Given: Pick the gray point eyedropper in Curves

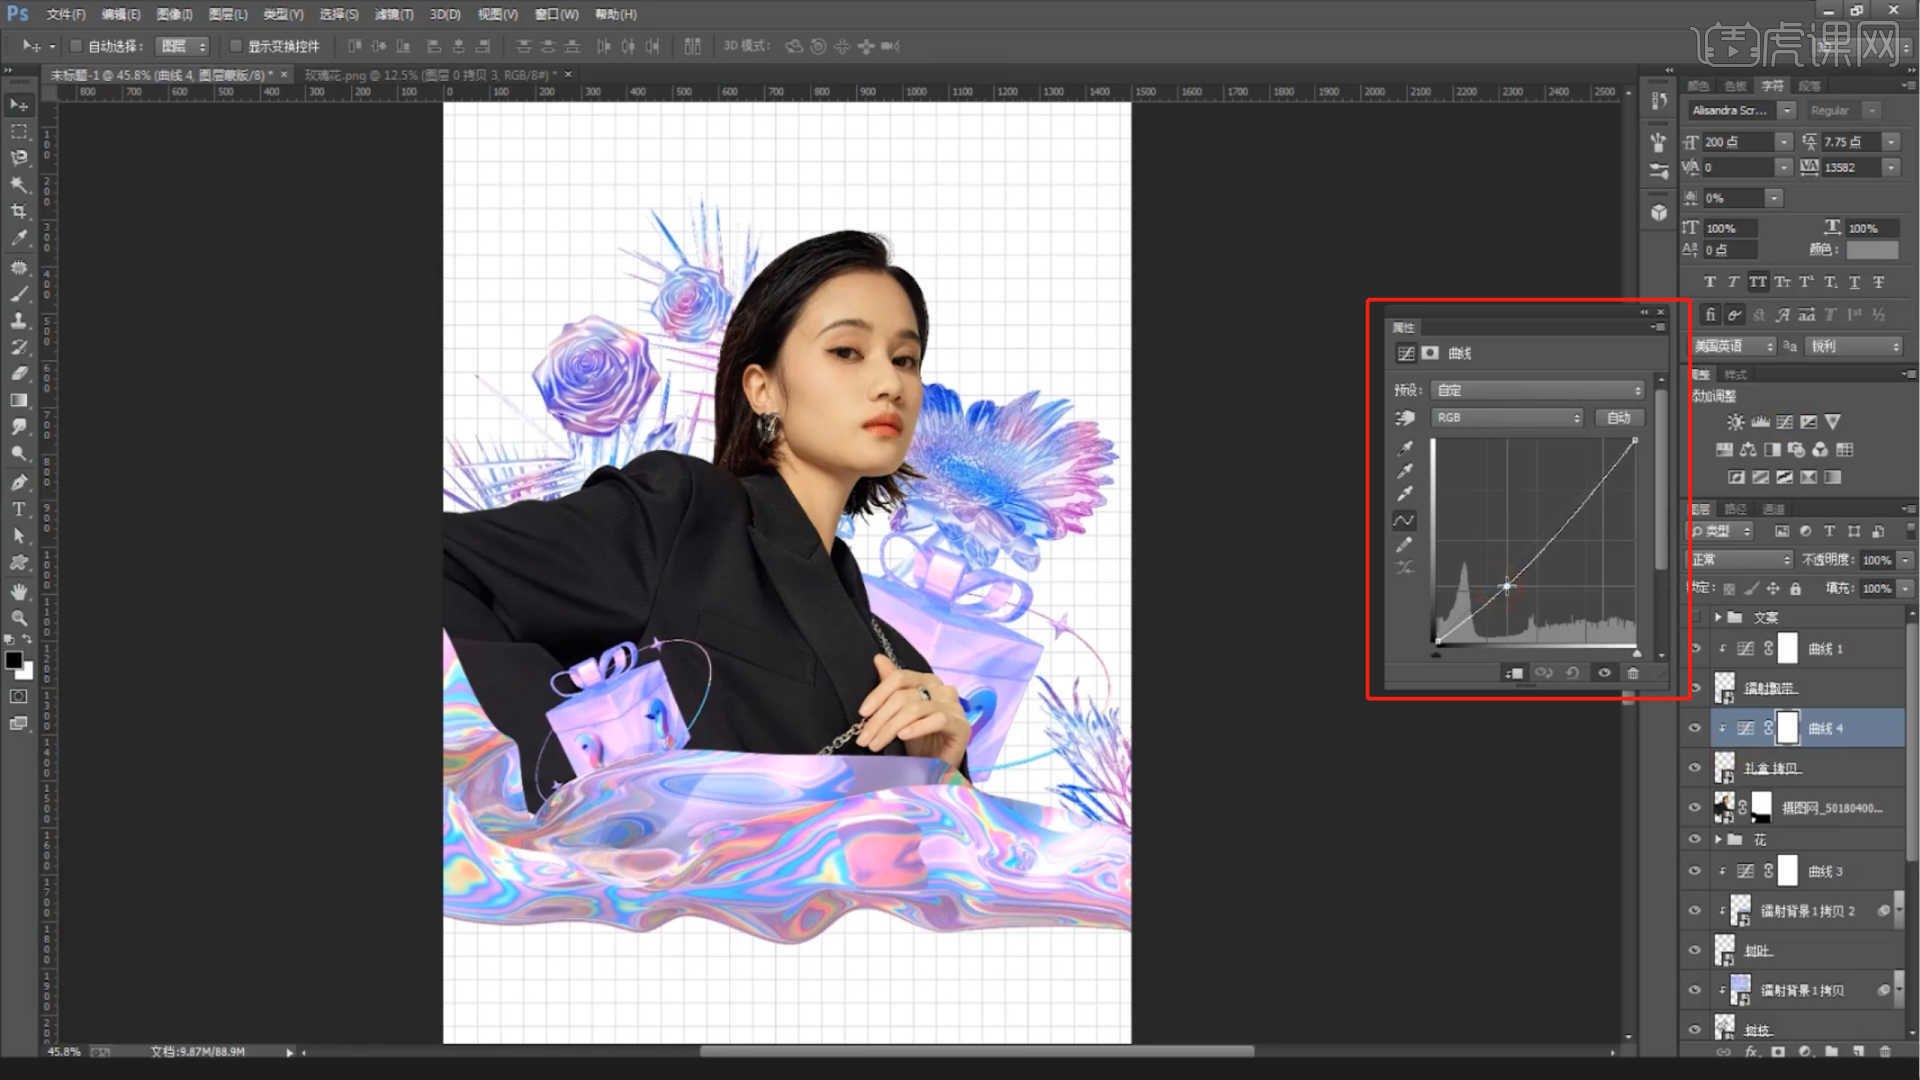Looking at the screenshot, I should [1405, 471].
